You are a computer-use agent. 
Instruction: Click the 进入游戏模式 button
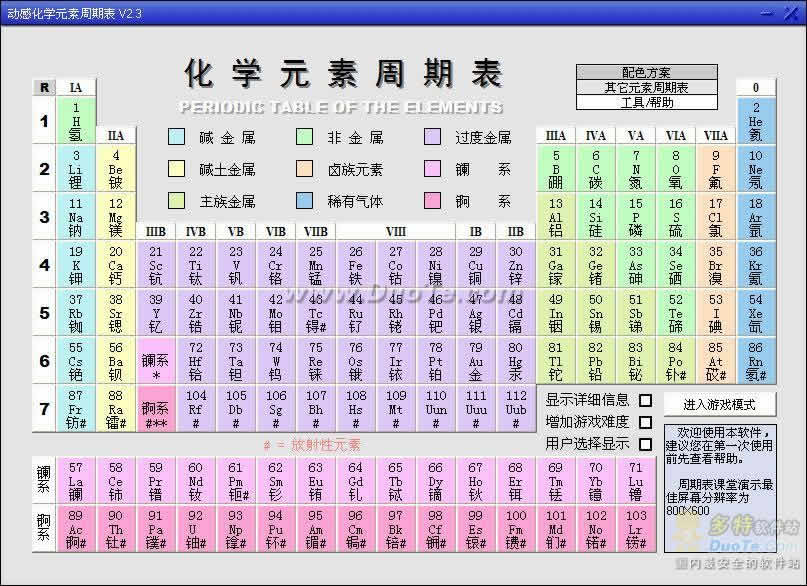click(720, 404)
